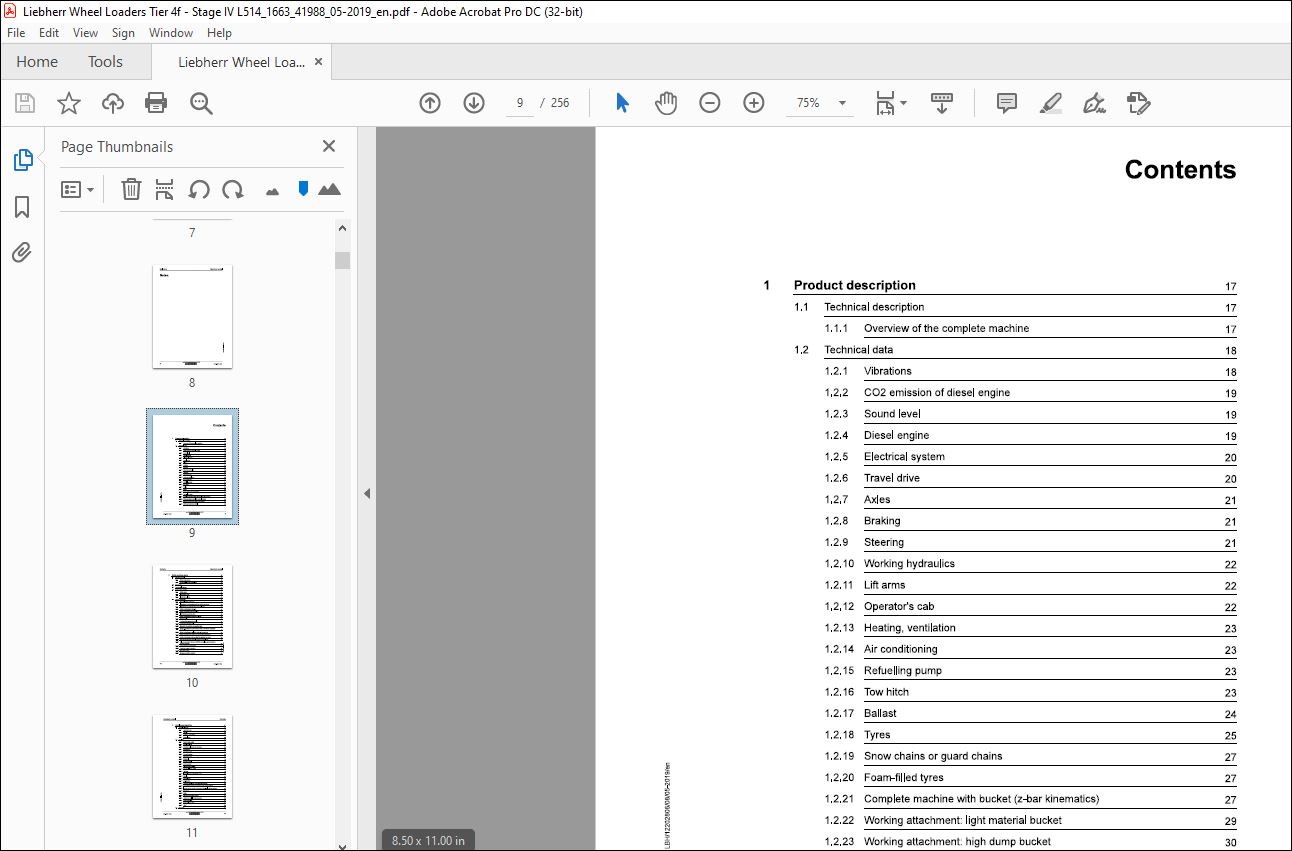Open the View menu
Viewport: 1292px width, 851px height.
pos(85,33)
